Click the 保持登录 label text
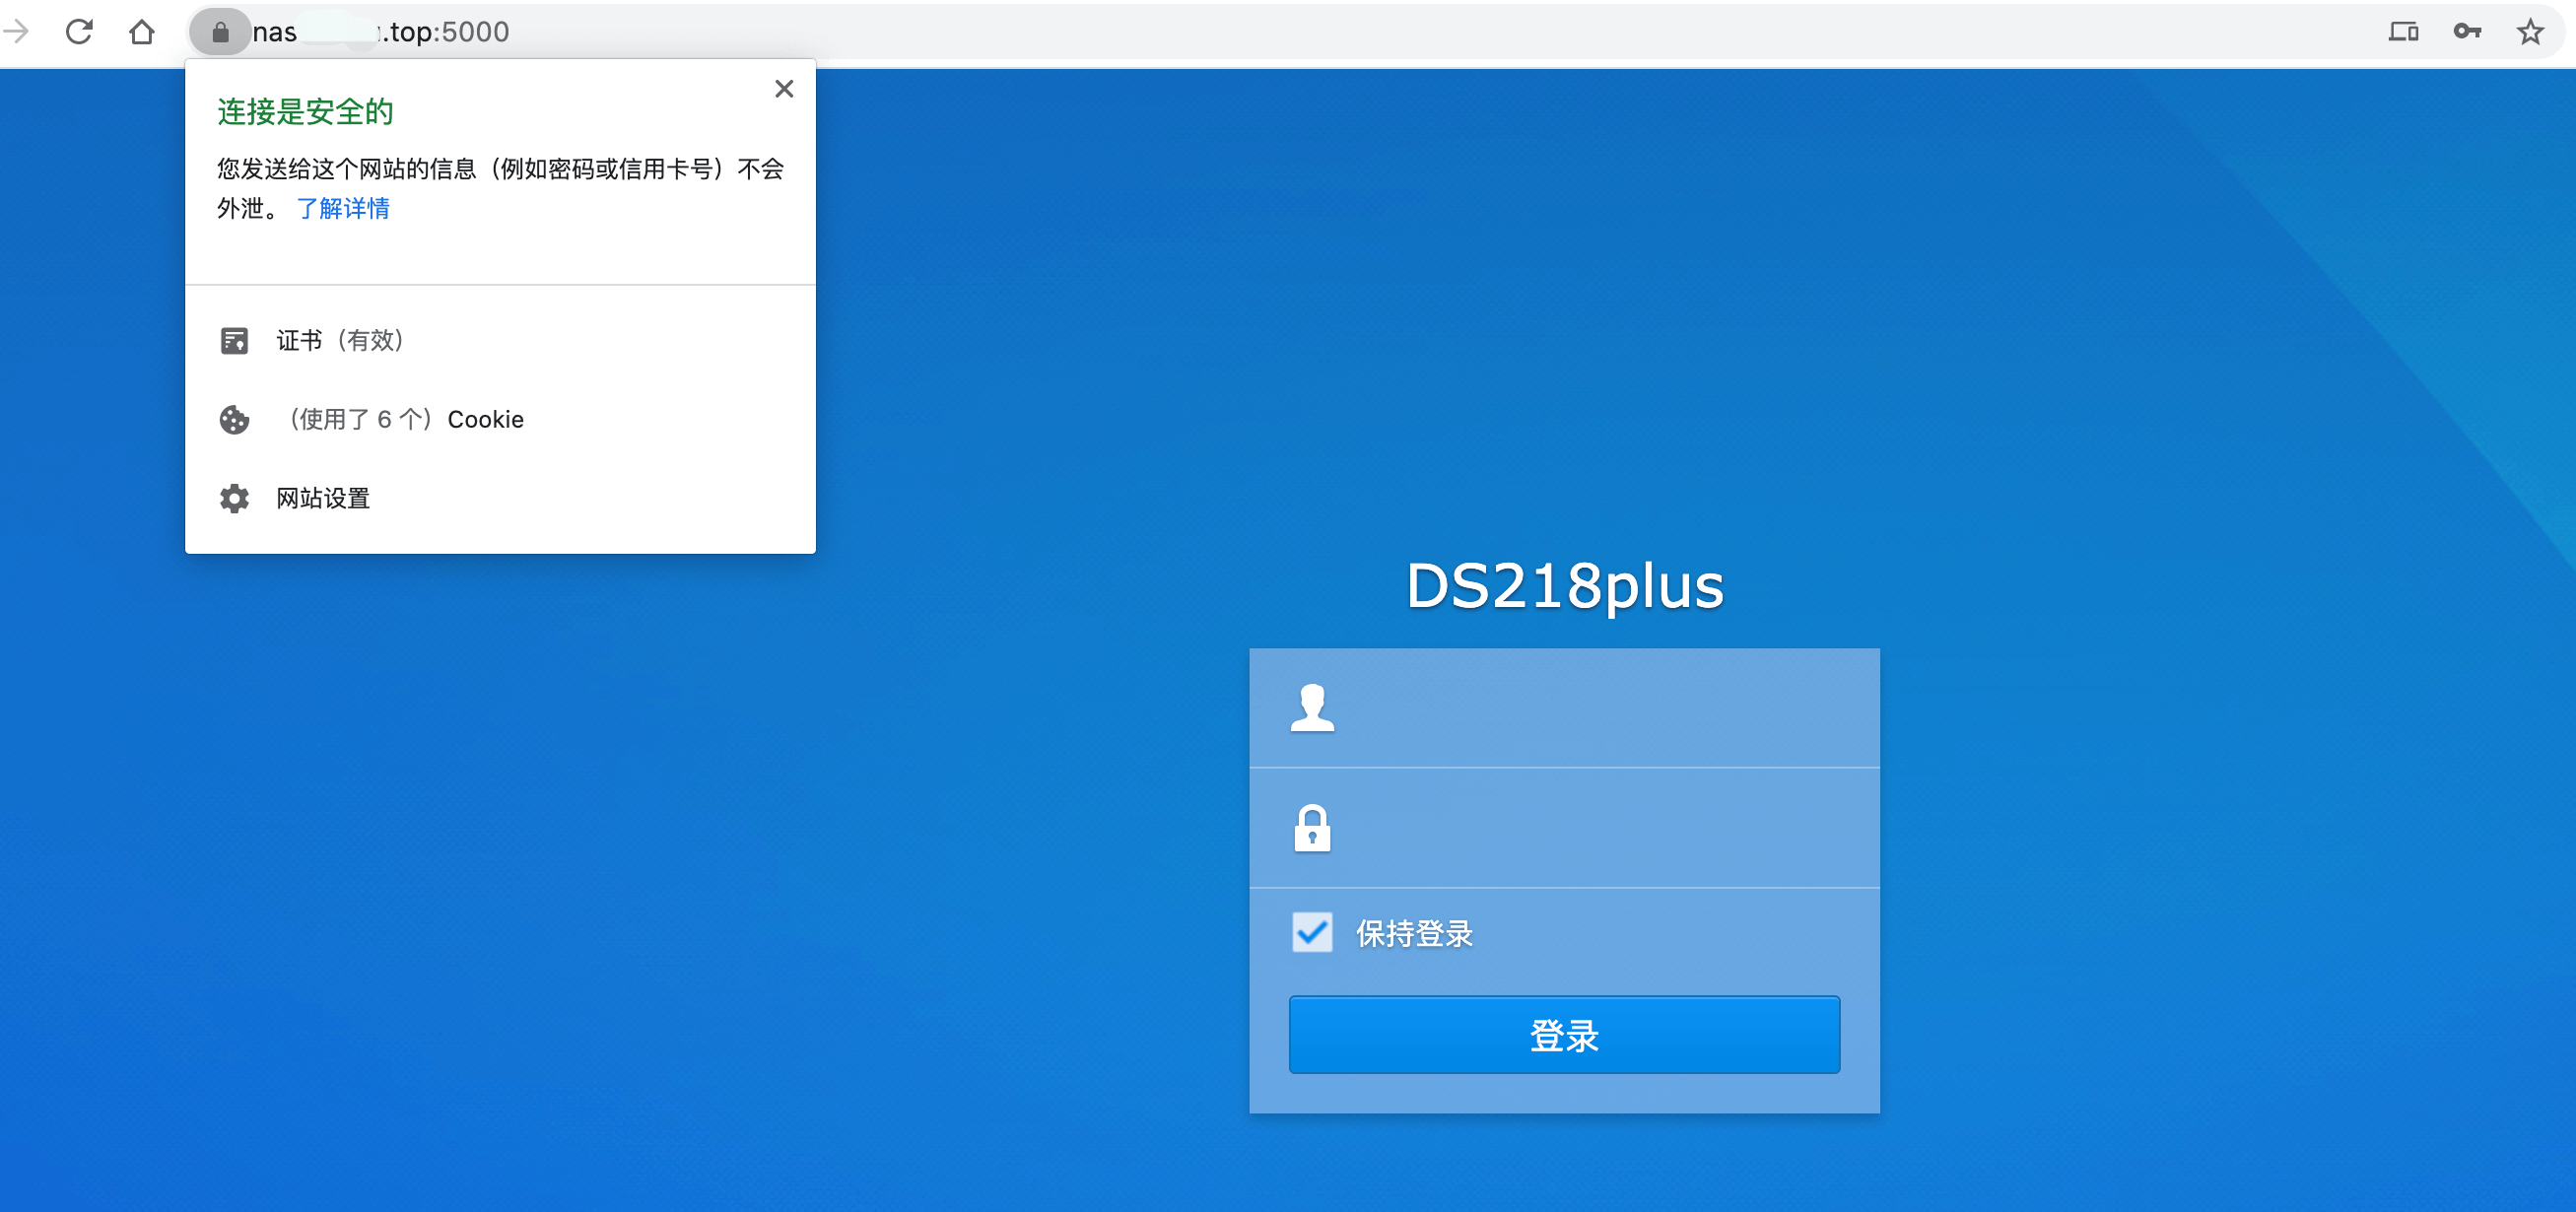2576x1212 pixels. coord(1414,934)
